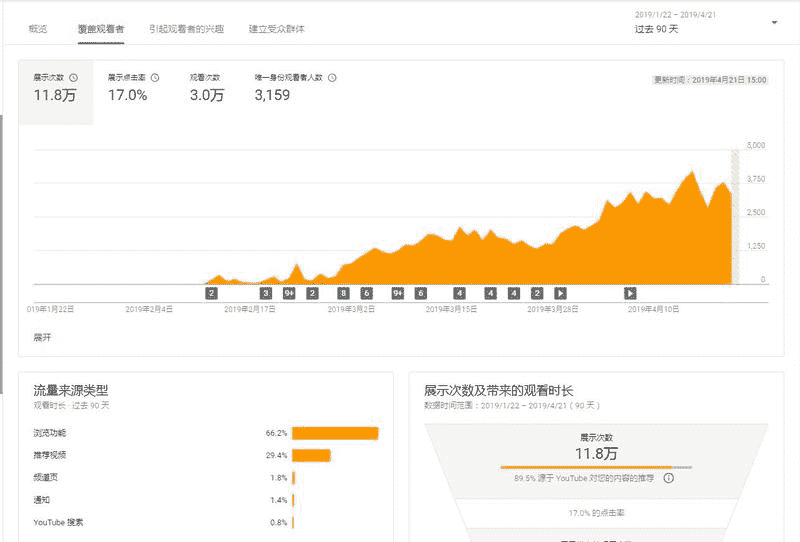The image size is (800, 542).
Task: Open the 推荐视频 traffic source
Action: coord(50,455)
